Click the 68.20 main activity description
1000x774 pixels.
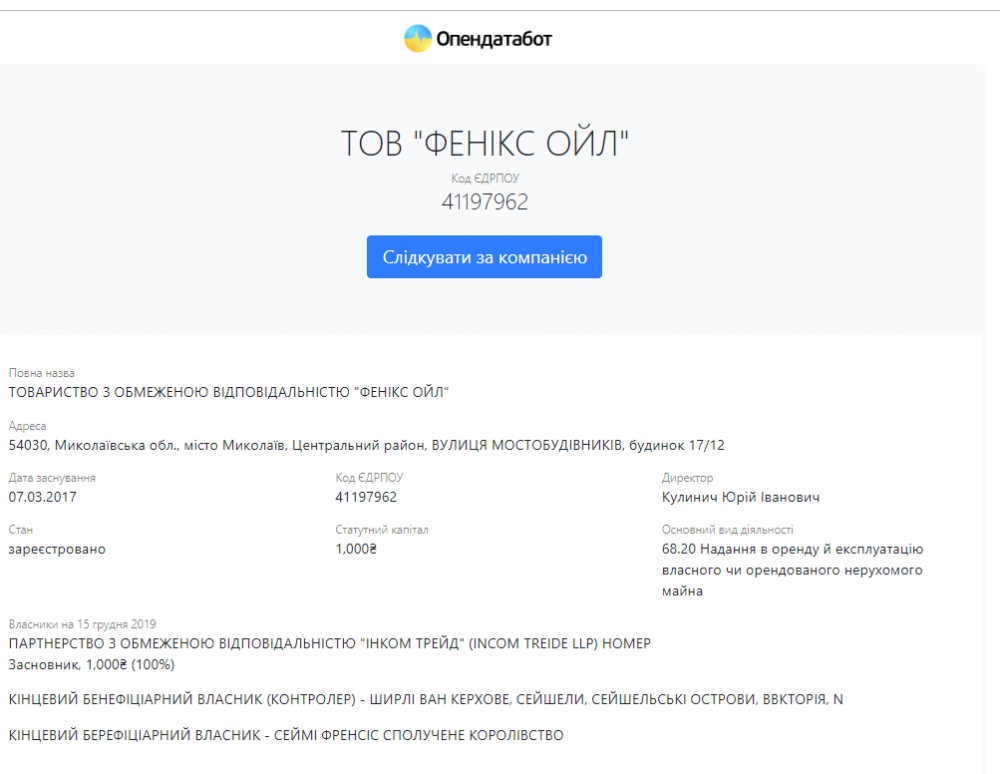(x=792, y=570)
